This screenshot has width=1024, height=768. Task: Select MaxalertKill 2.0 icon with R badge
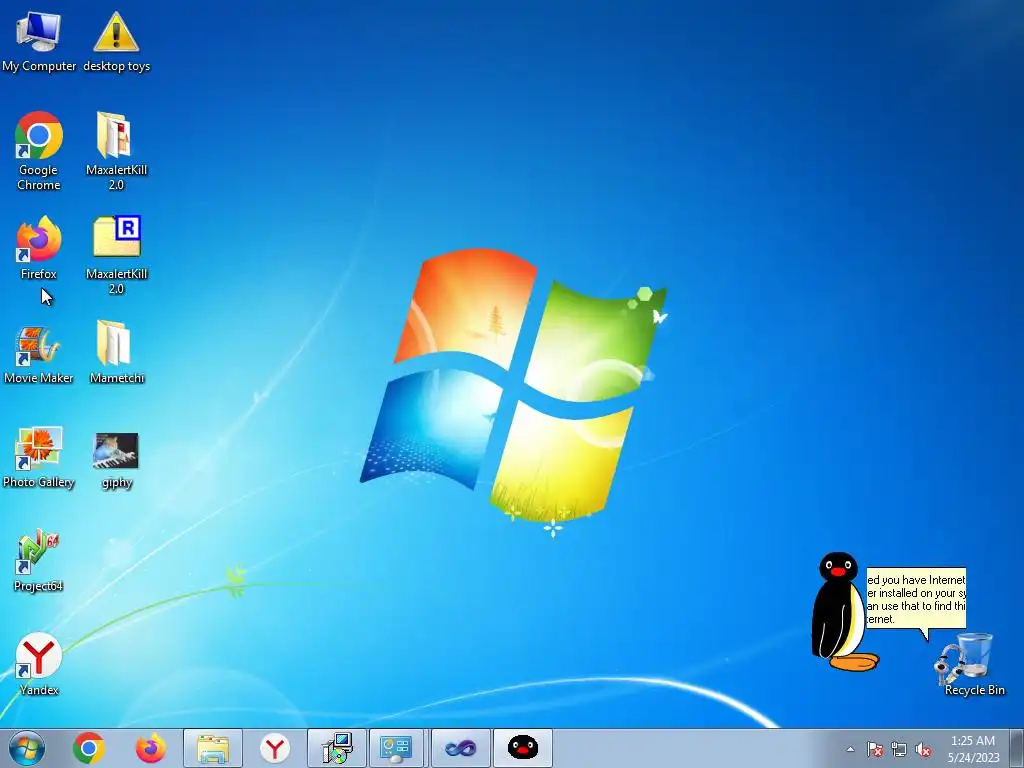(x=116, y=255)
